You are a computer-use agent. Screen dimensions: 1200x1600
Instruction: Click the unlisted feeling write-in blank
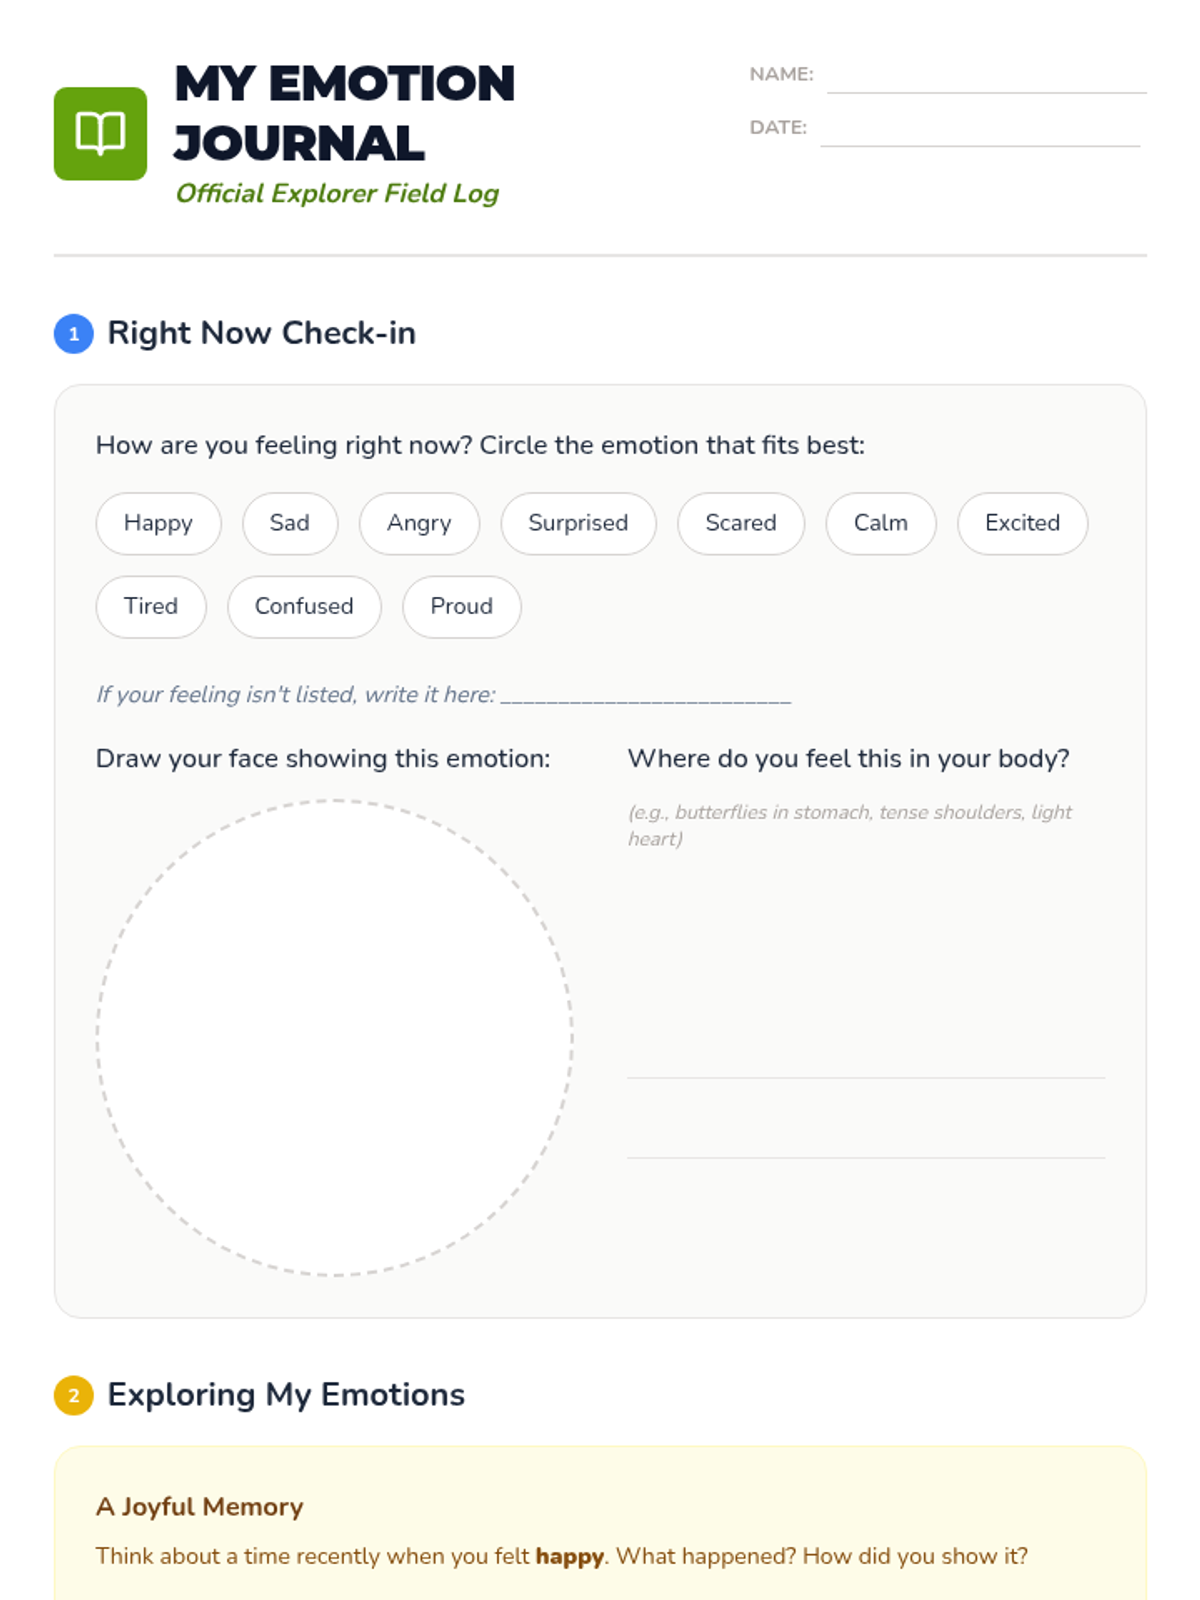click(646, 696)
